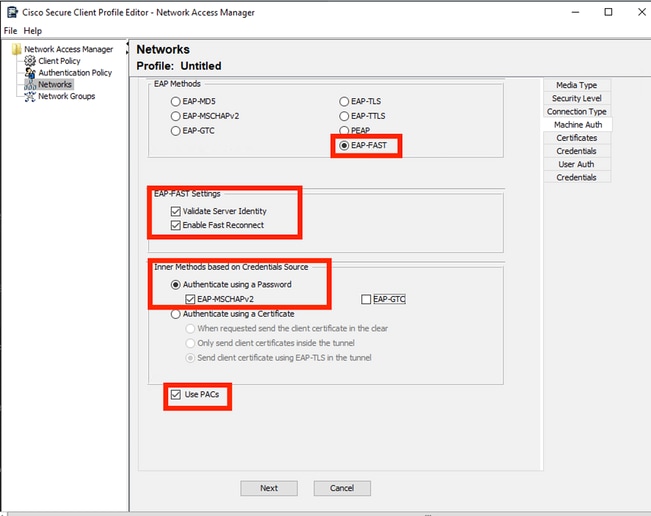Screen dimensions: 651x516
Task: Switch to the Security Level tab
Action: pyautogui.click(x=577, y=98)
